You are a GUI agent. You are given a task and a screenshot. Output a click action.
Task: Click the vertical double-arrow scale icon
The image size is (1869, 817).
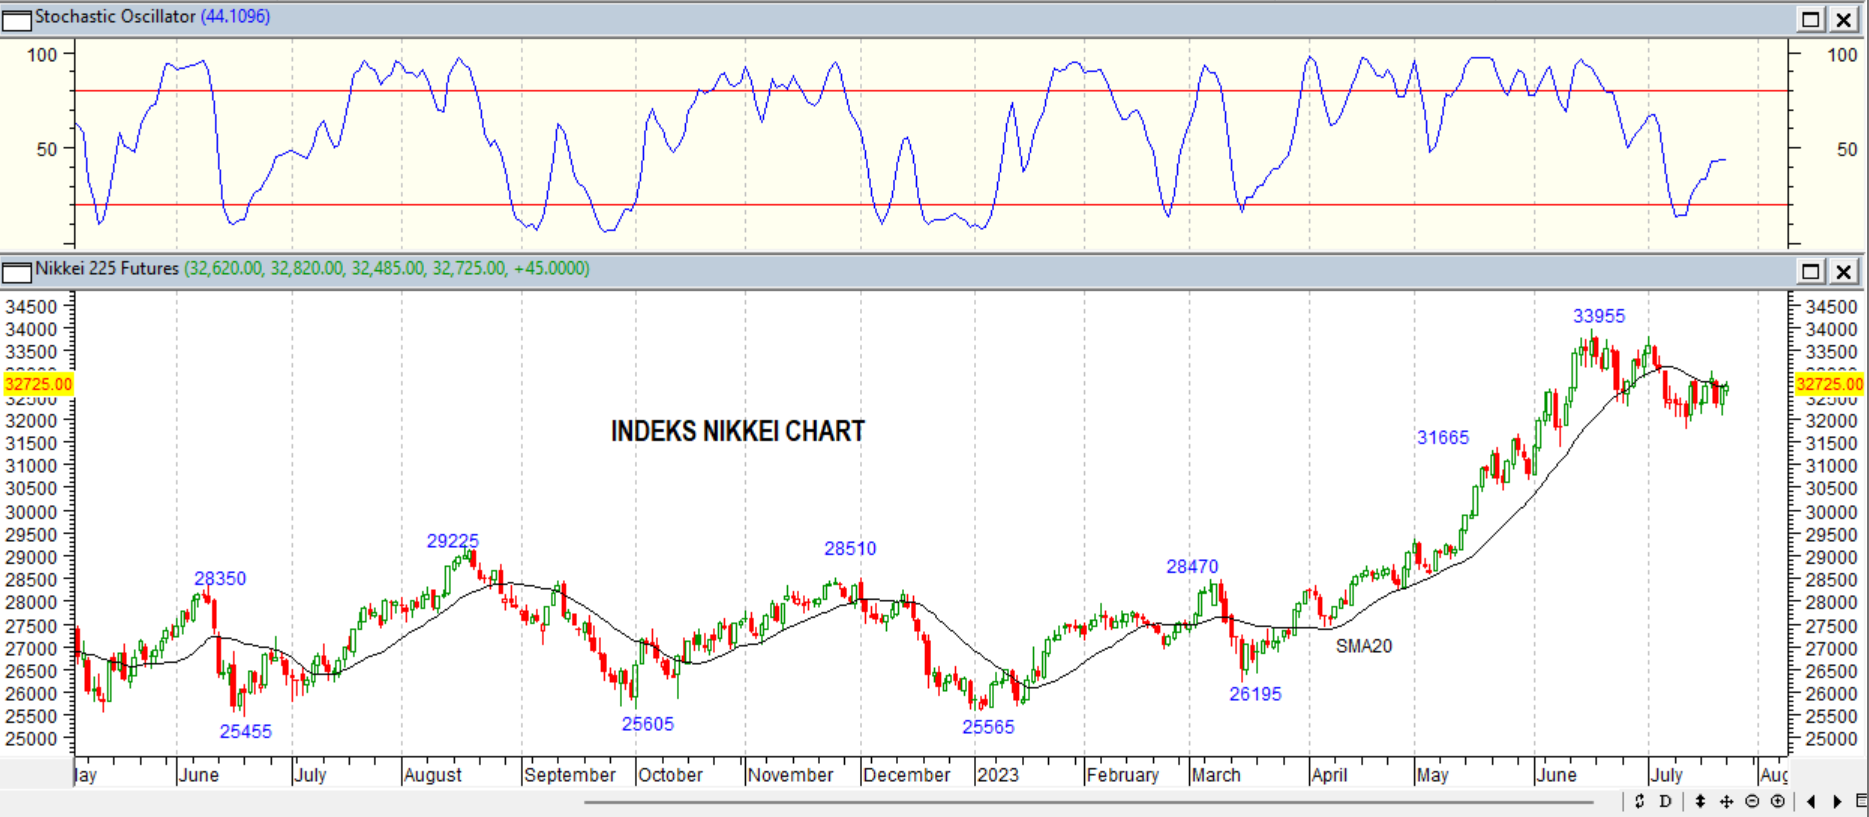(x=1700, y=801)
